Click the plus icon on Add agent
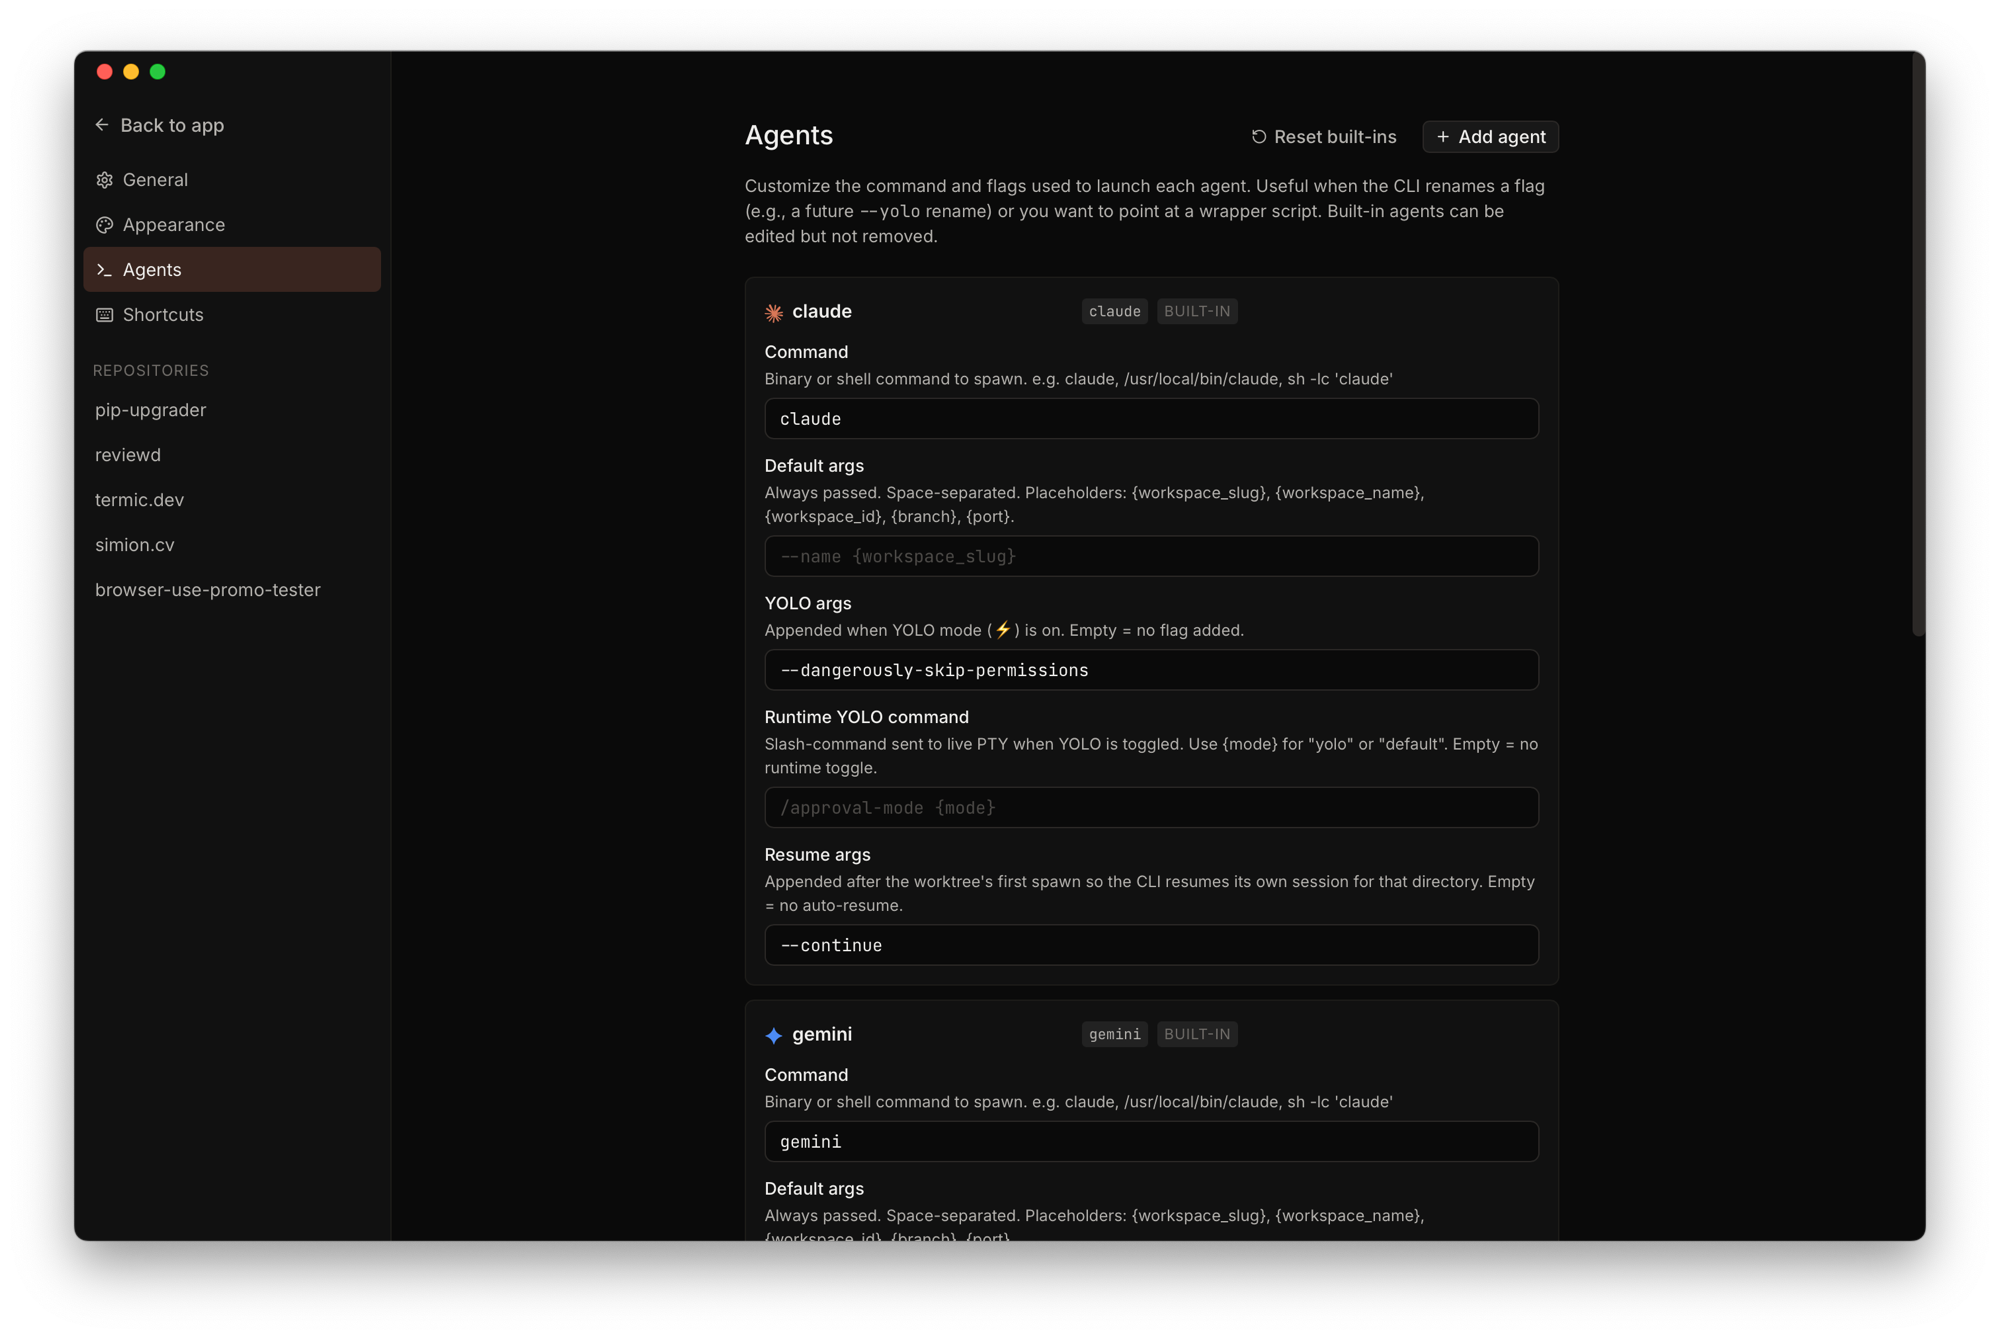 (x=1443, y=137)
